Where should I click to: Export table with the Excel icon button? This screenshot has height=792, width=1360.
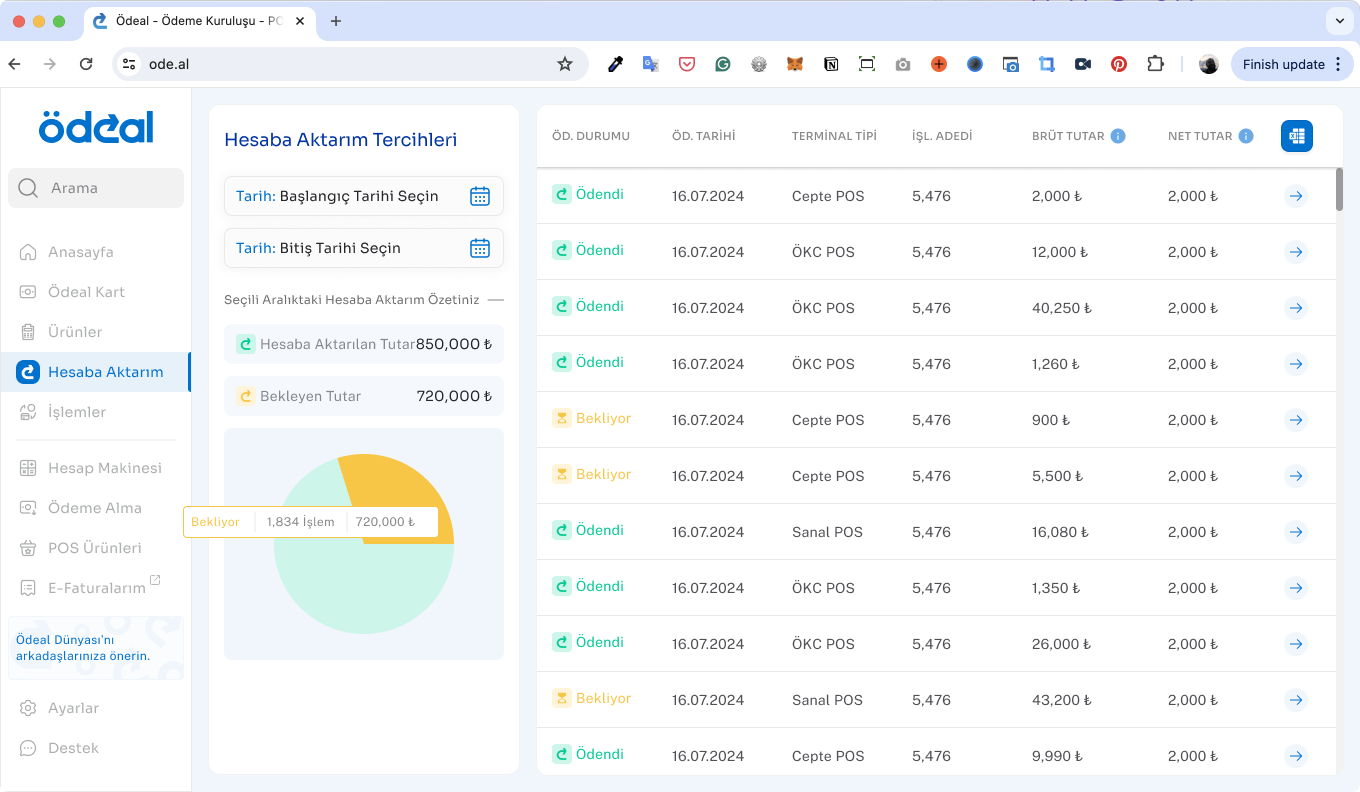(1297, 136)
